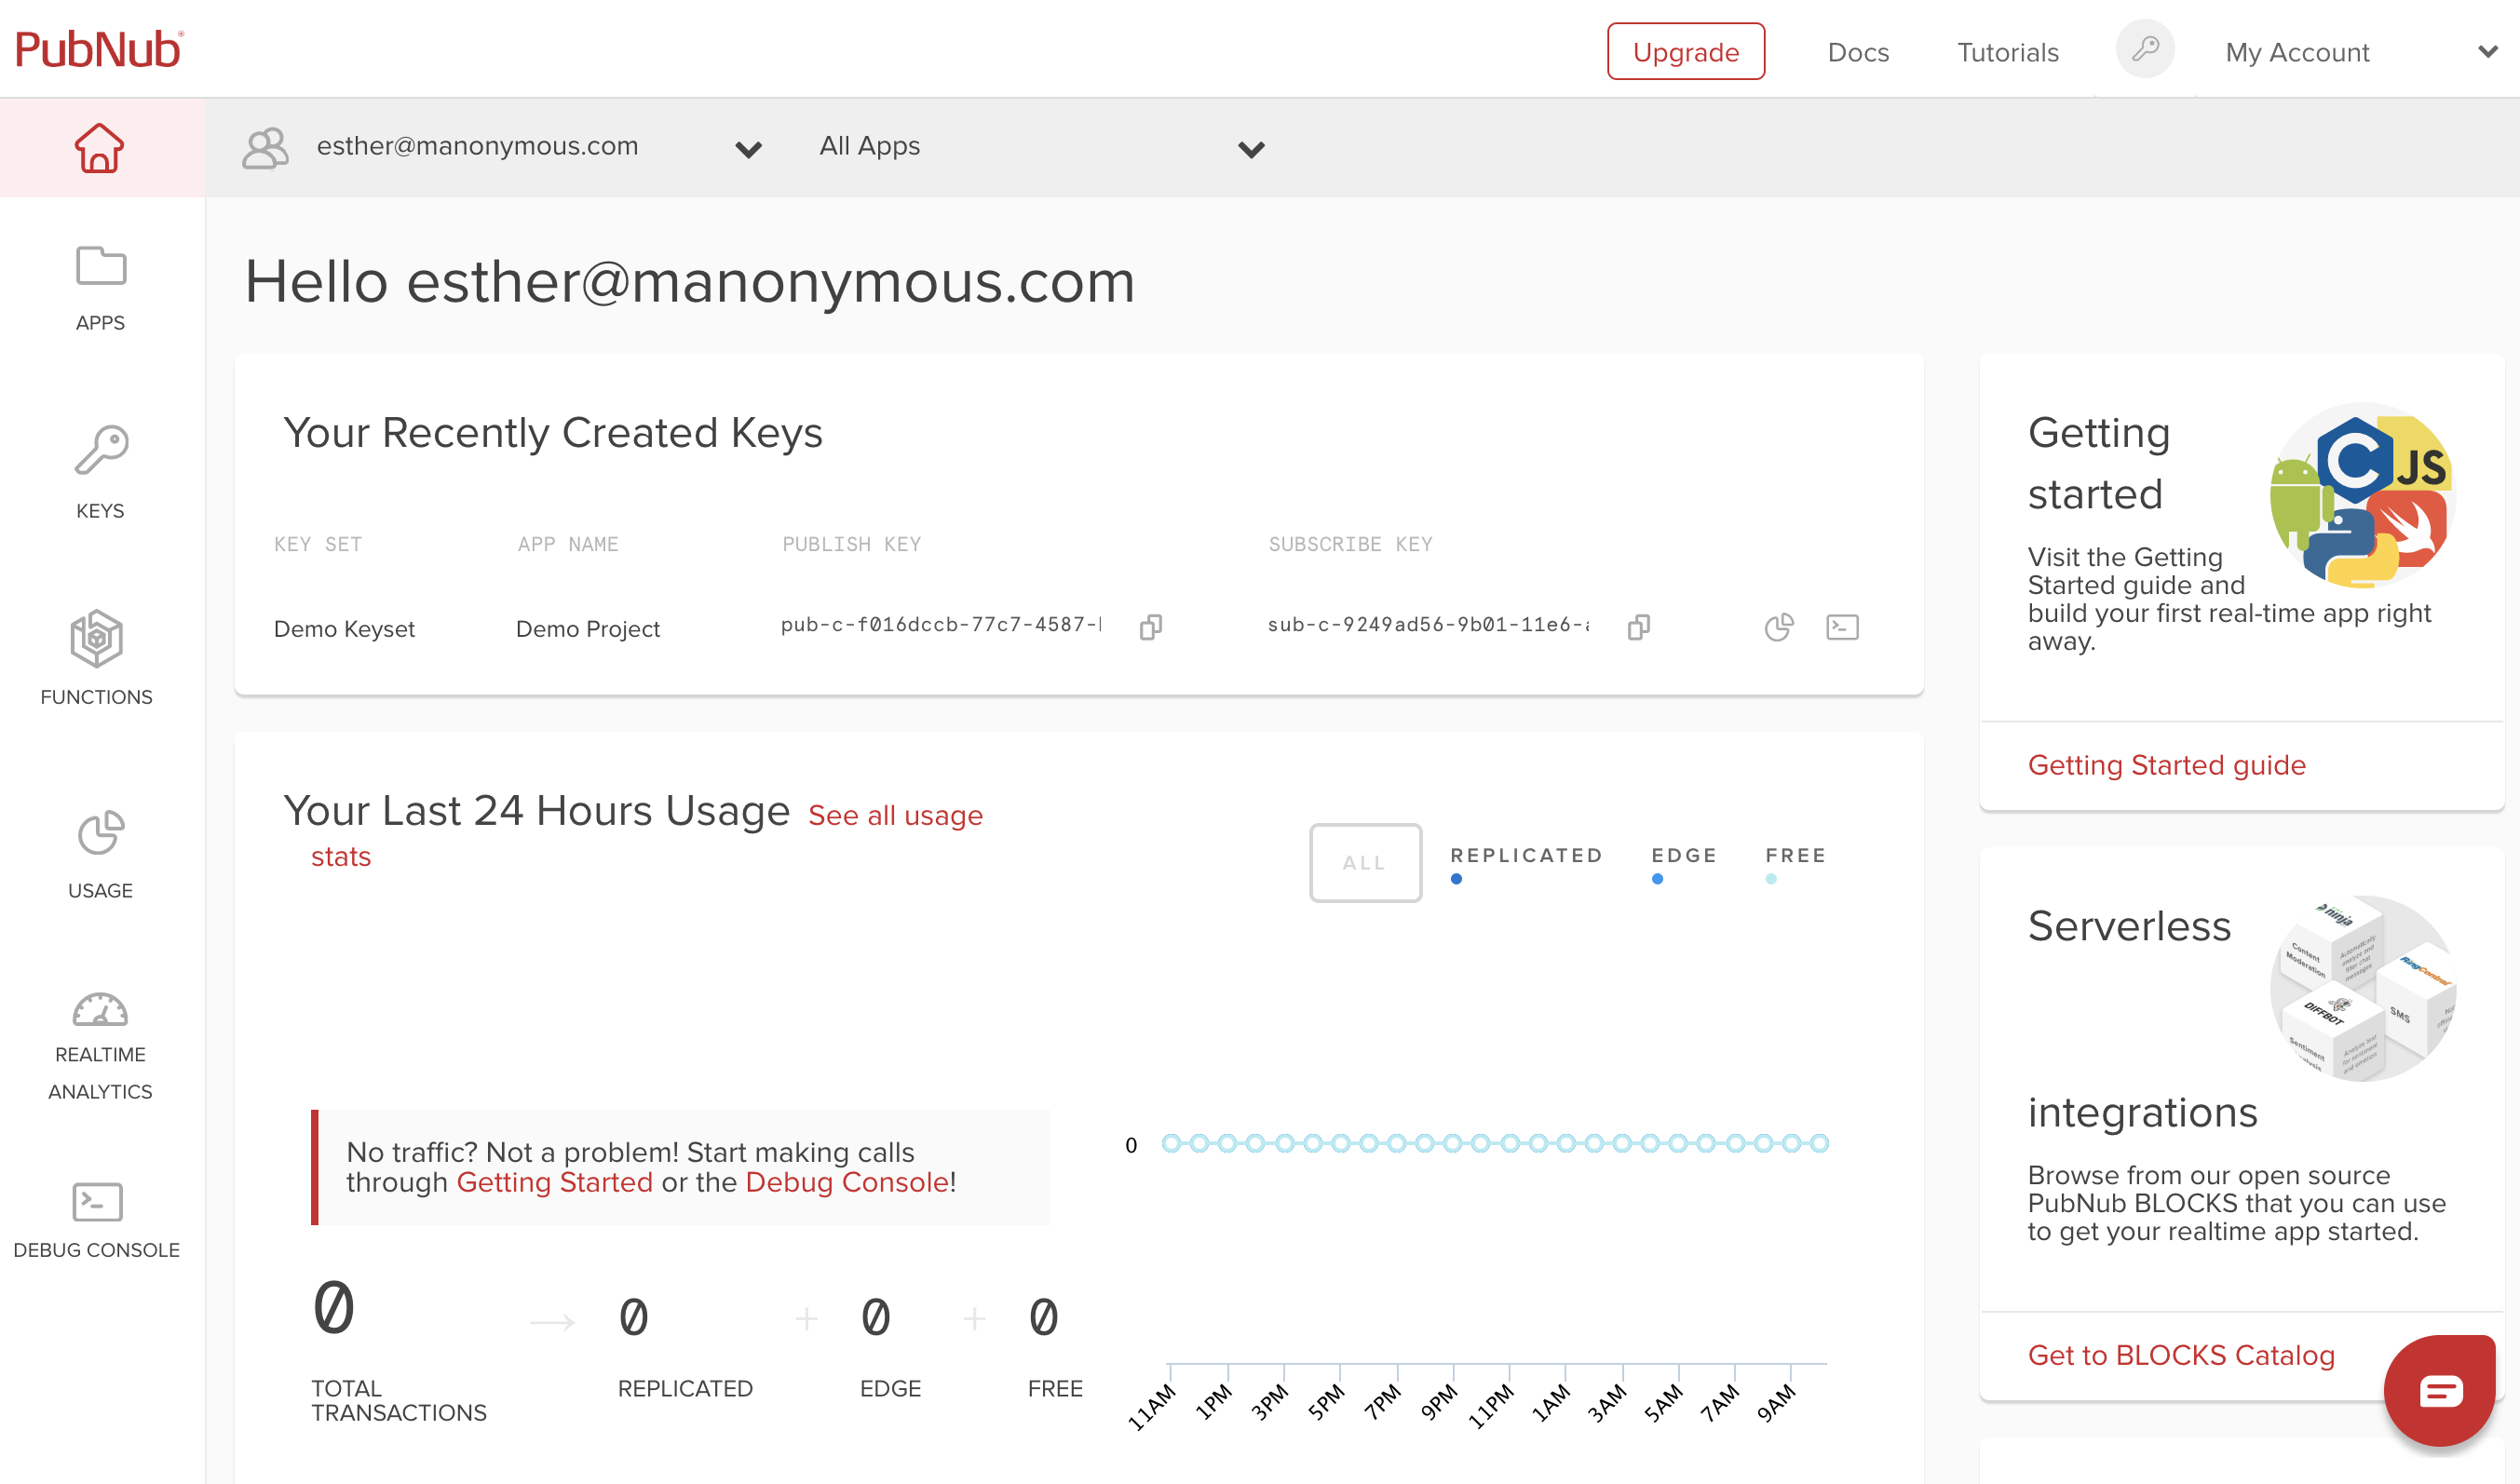
Task: Open the Getting Started guide link
Action: 2166,765
